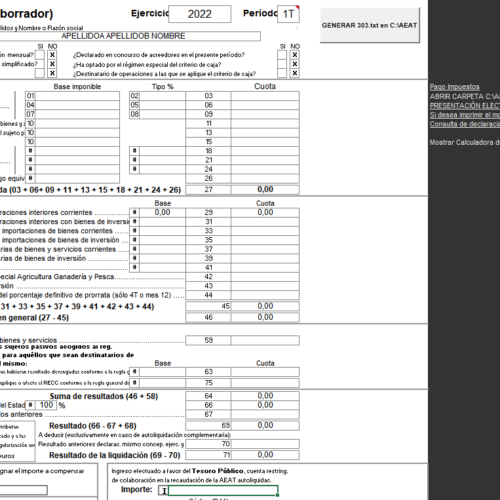Select the Cuota cell for box 31
Screen dimensions: 500x500
click(265, 222)
